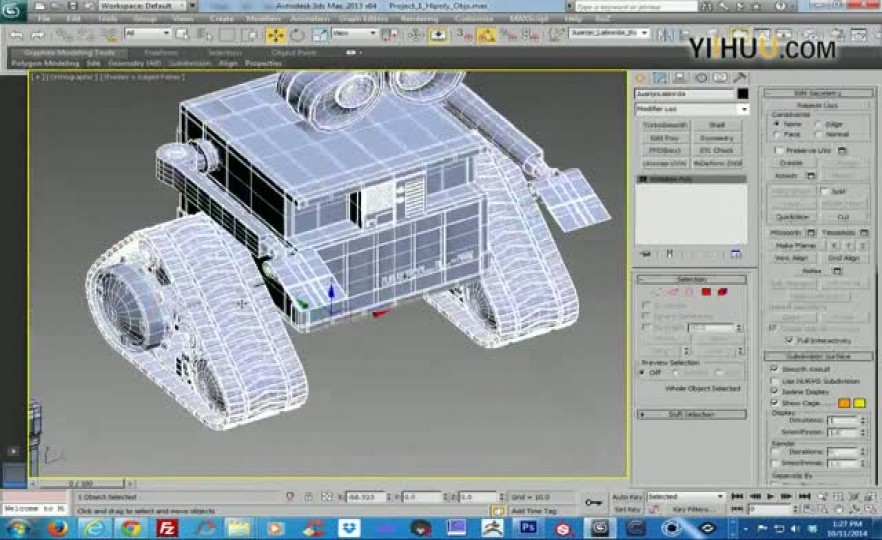
Task: Click the Make Planar button
Action: (x=795, y=246)
